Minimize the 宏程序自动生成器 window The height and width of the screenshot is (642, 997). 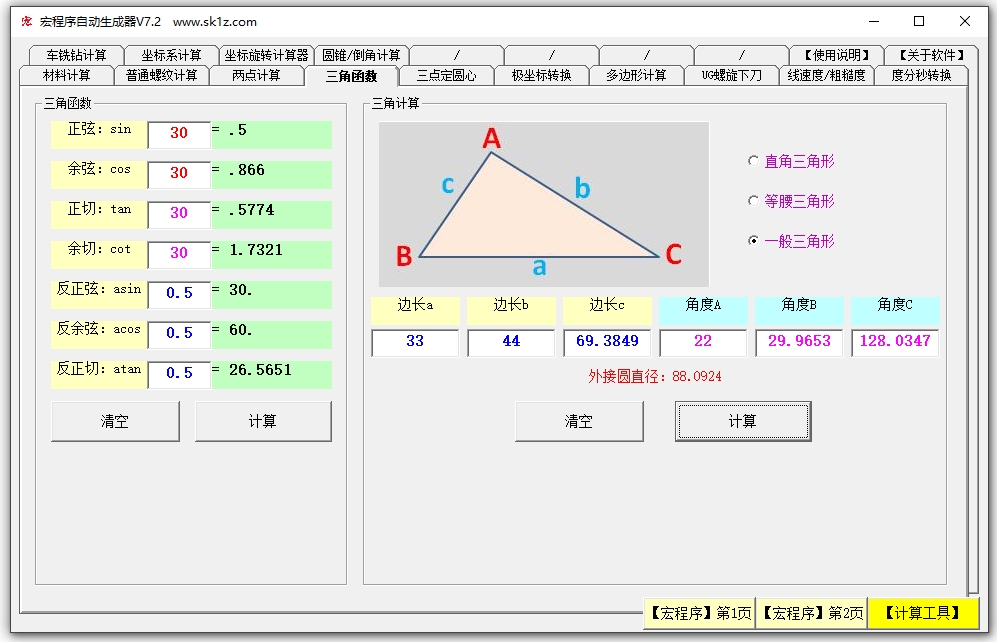pos(874,22)
